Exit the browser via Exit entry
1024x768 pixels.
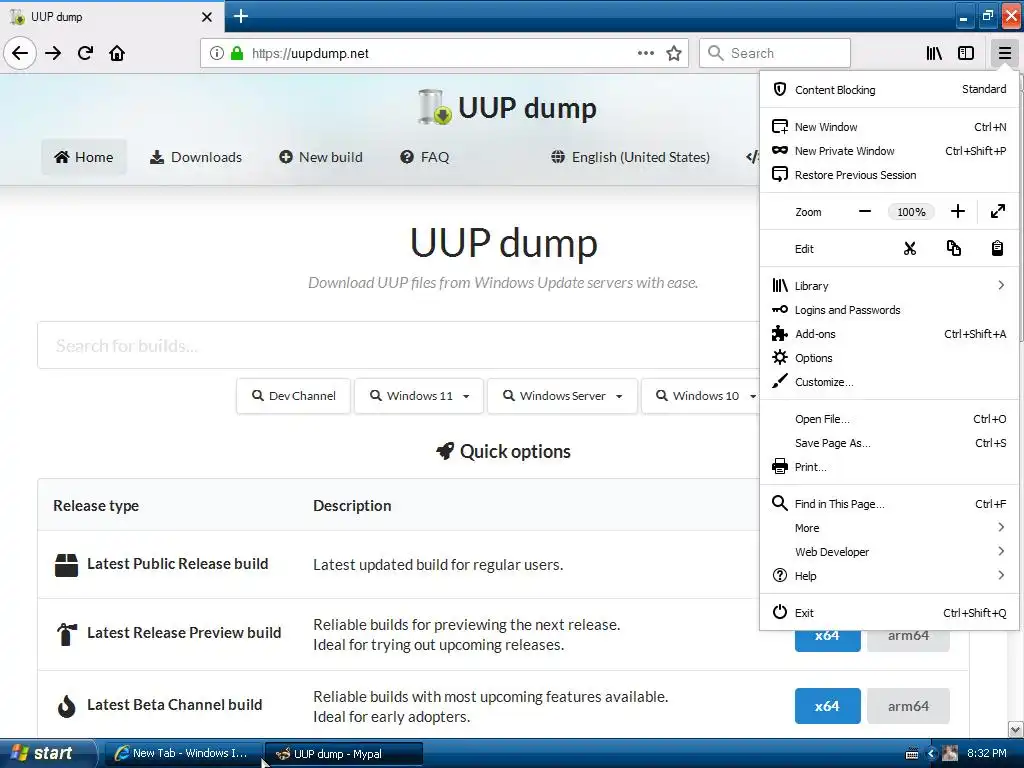[889, 613]
